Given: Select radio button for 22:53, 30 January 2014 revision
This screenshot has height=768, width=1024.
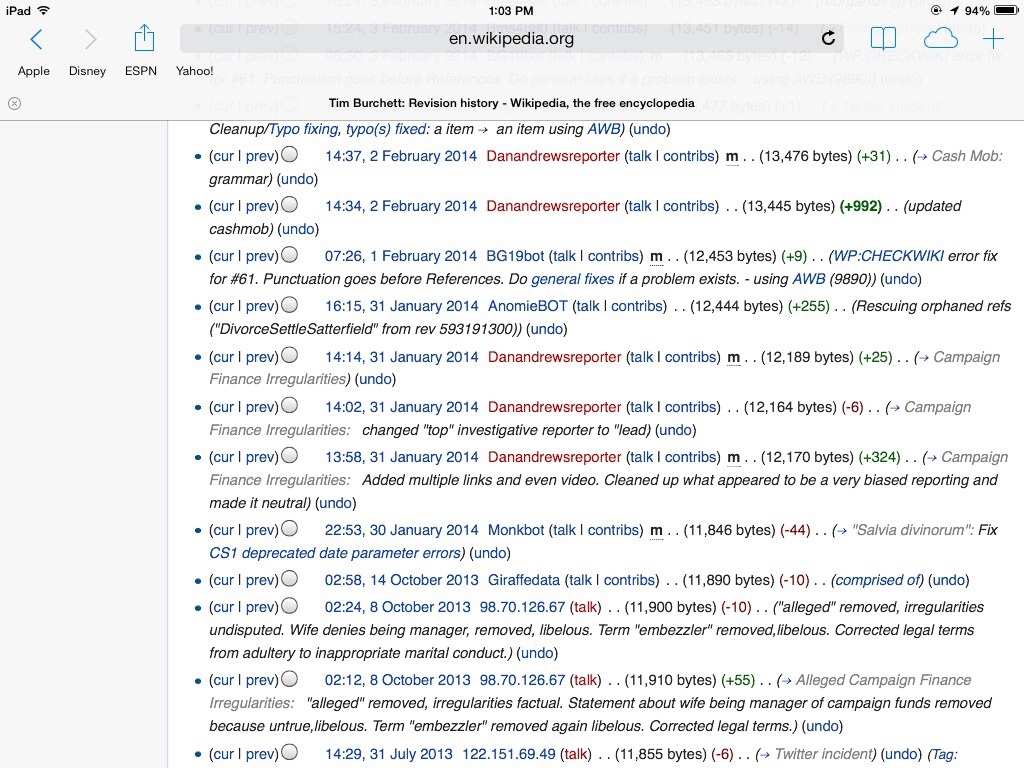Looking at the screenshot, I should [x=289, y=528].
